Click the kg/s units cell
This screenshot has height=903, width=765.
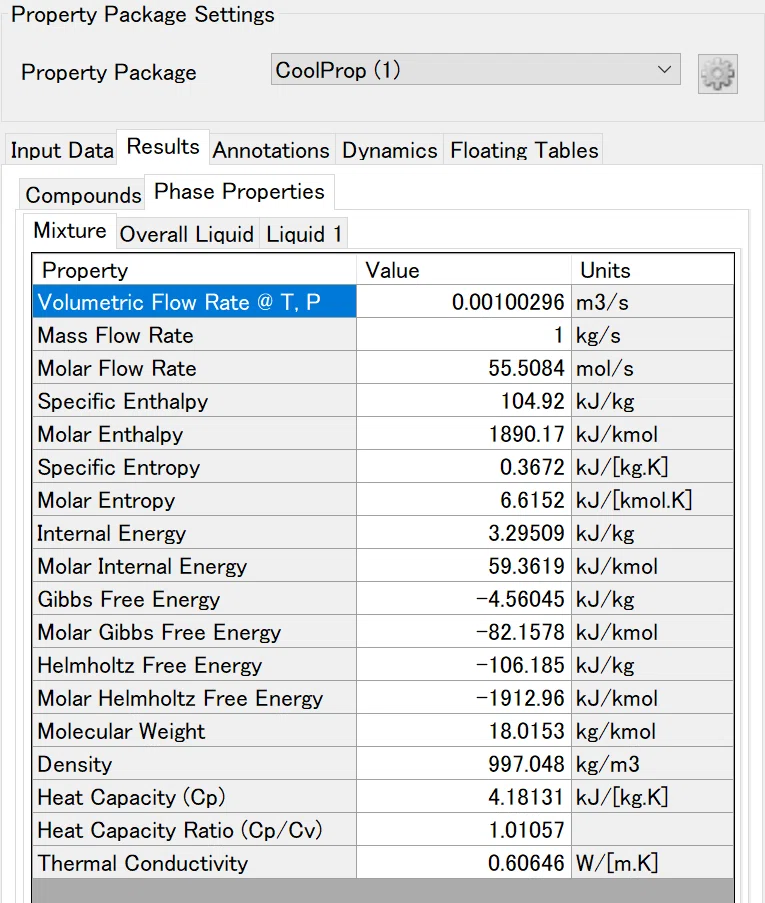coord(653,335)
